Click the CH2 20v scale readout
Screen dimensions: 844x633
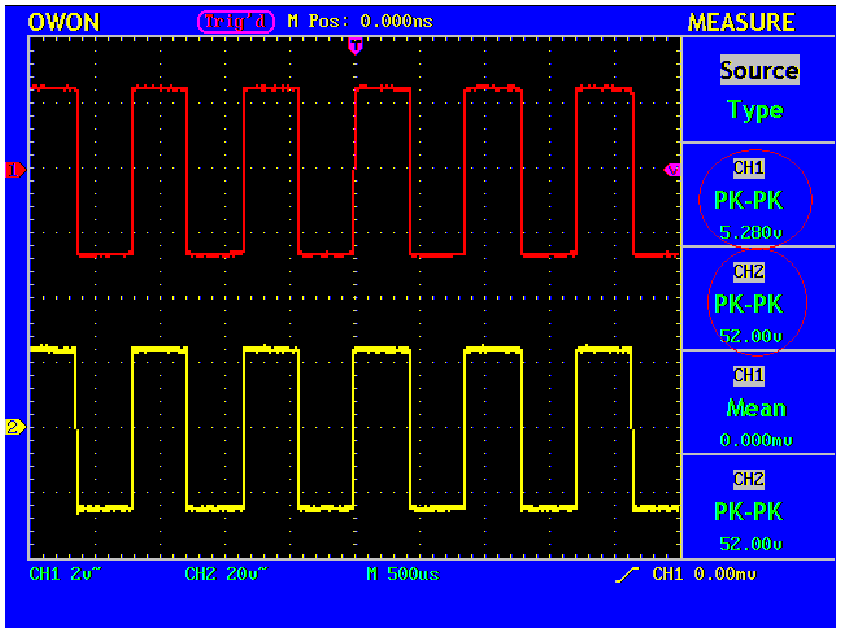pyautogui.click(x=226, y=574)
